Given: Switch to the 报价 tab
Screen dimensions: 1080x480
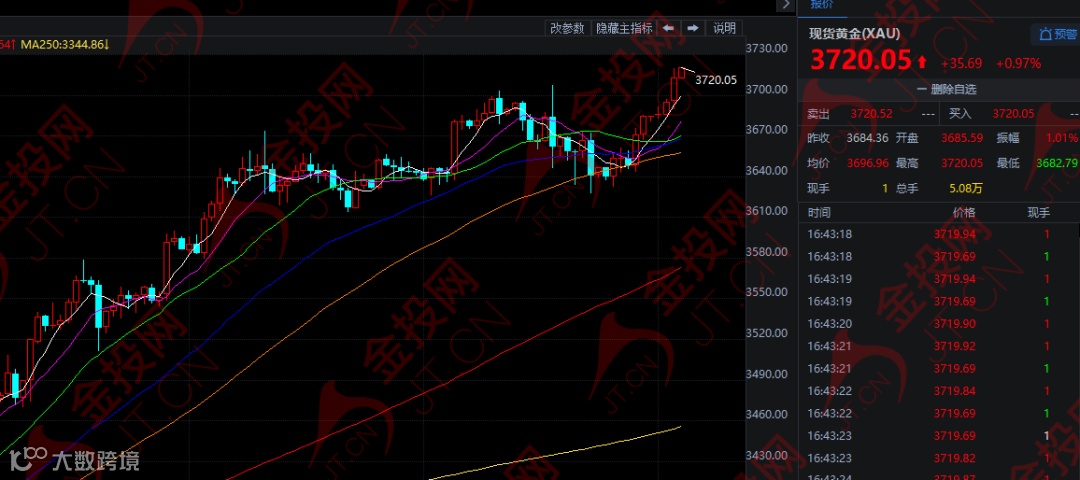Looking at the screenshot, I should point(821,4).
